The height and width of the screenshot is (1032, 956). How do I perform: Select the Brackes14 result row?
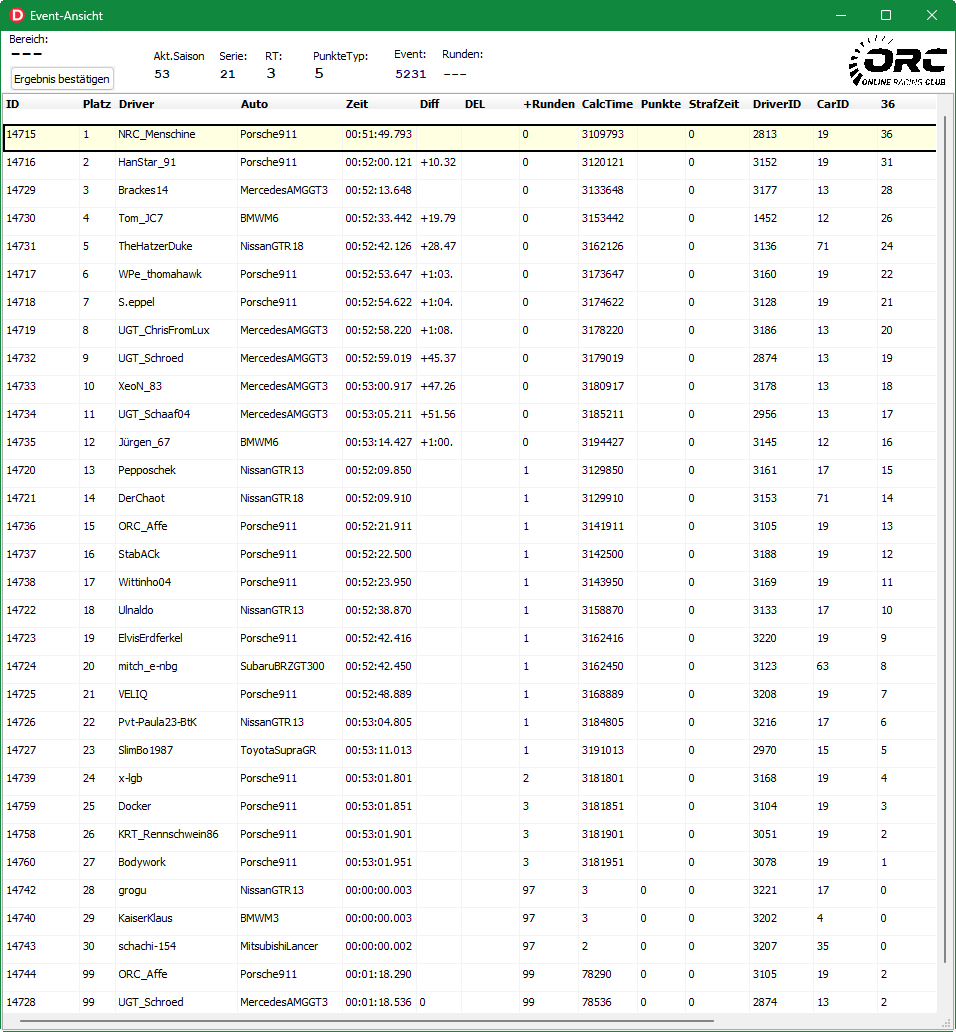143,190
